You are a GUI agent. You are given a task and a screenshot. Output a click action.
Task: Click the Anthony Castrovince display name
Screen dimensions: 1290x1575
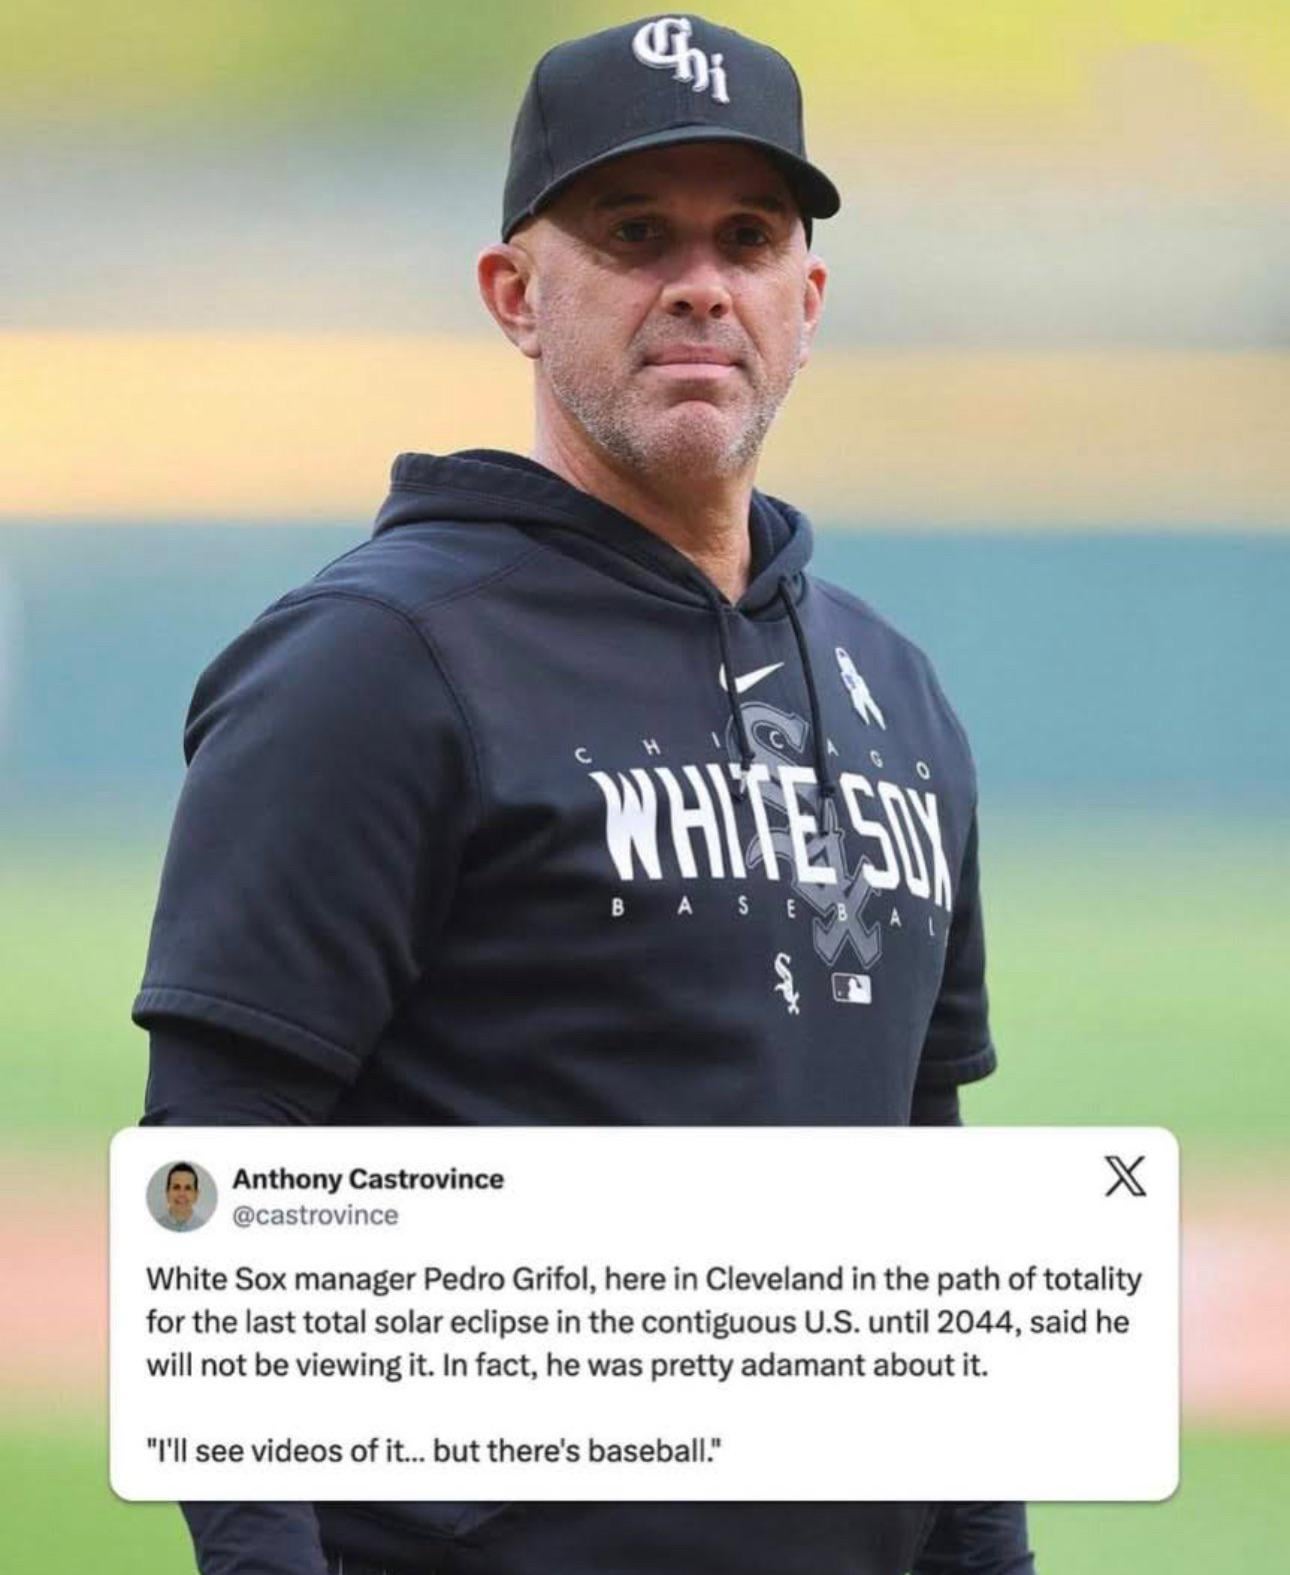368,1179
